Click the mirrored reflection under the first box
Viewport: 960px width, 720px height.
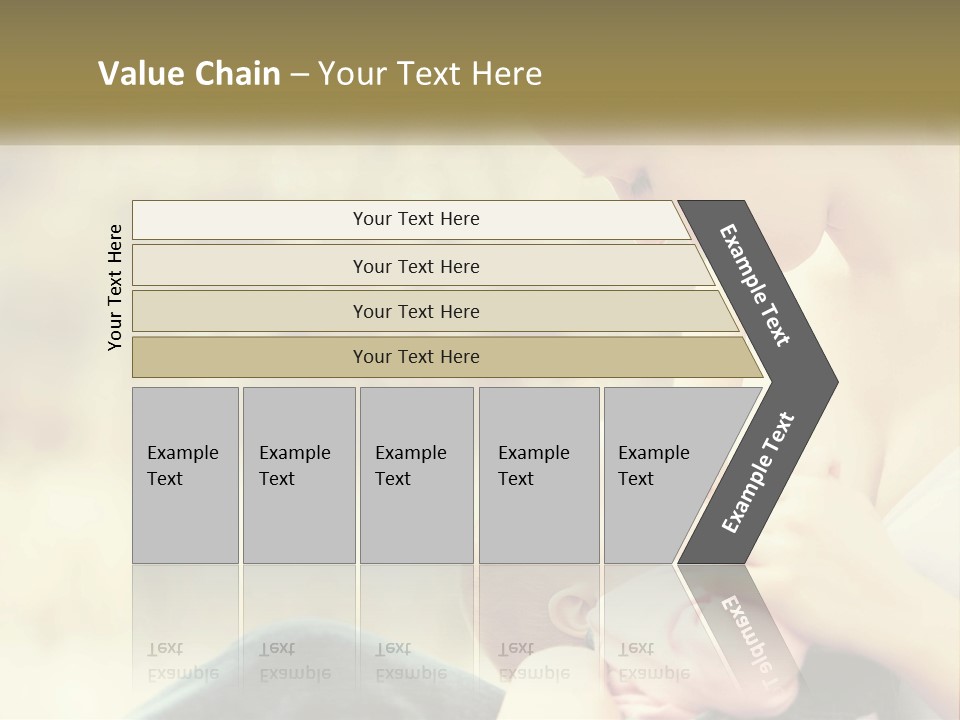[185, 660]
